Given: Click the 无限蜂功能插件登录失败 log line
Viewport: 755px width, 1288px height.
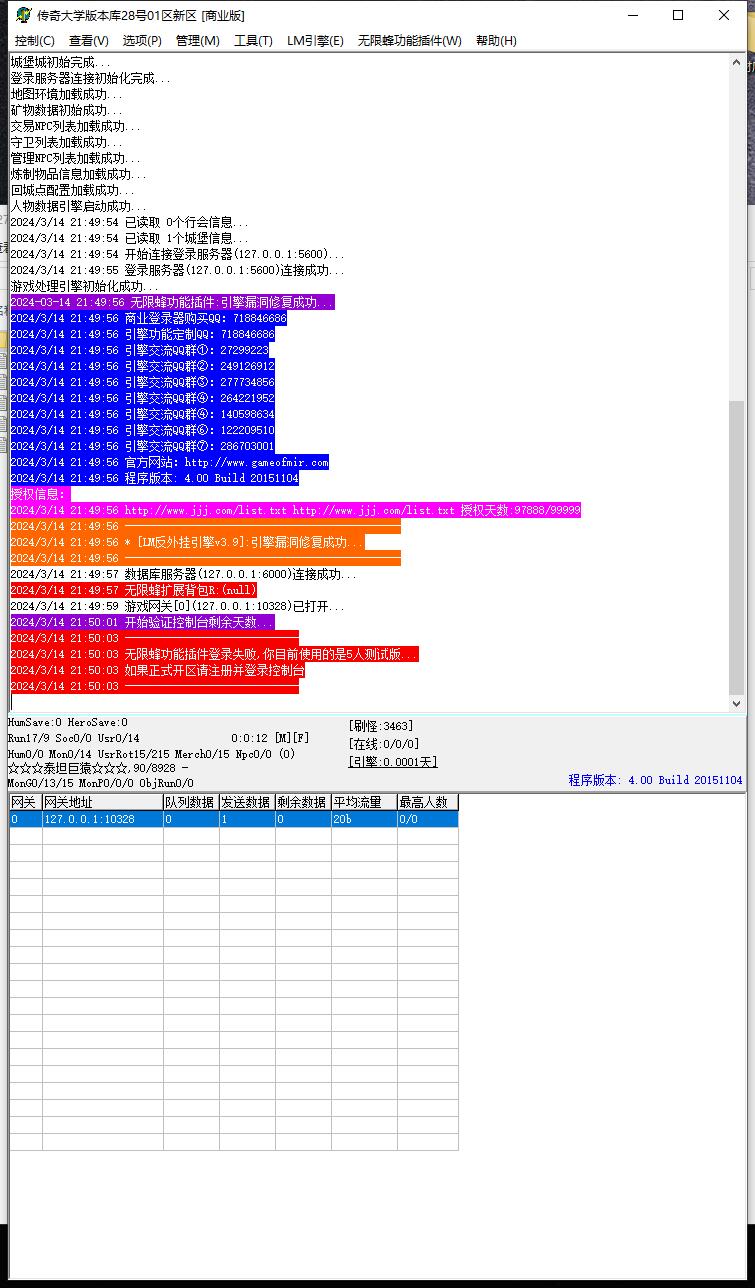Looking at the screenshot, I should (214, 654).
